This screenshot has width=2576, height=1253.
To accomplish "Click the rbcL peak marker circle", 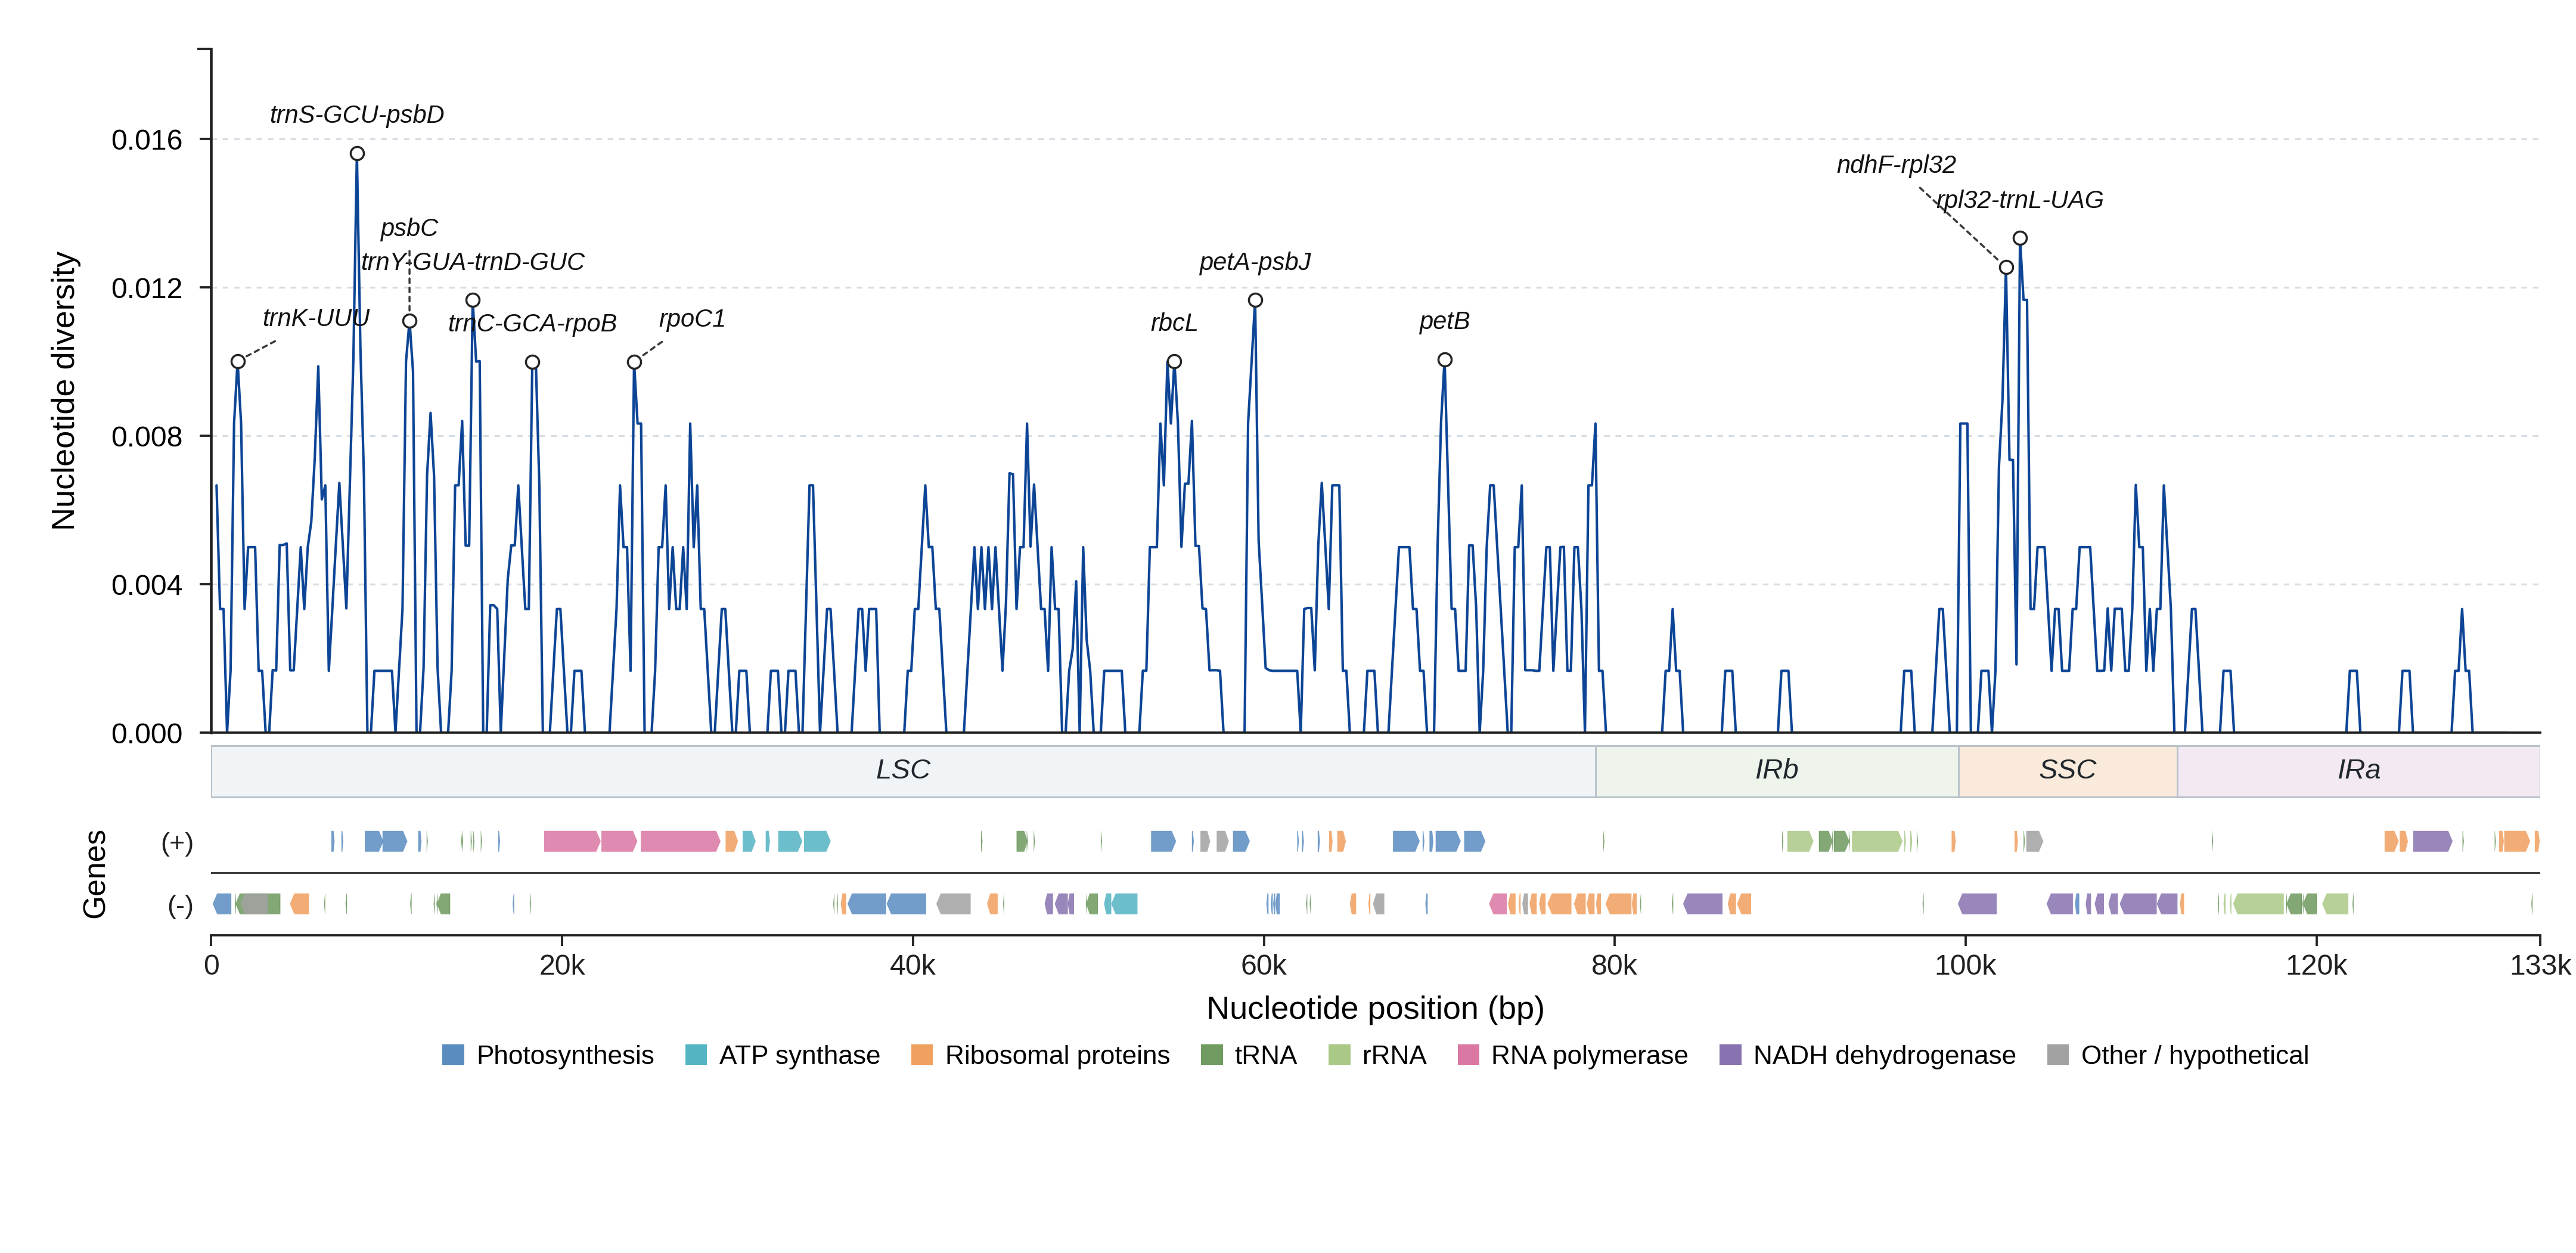I will pyautogui.click(x=1175, y=362).
